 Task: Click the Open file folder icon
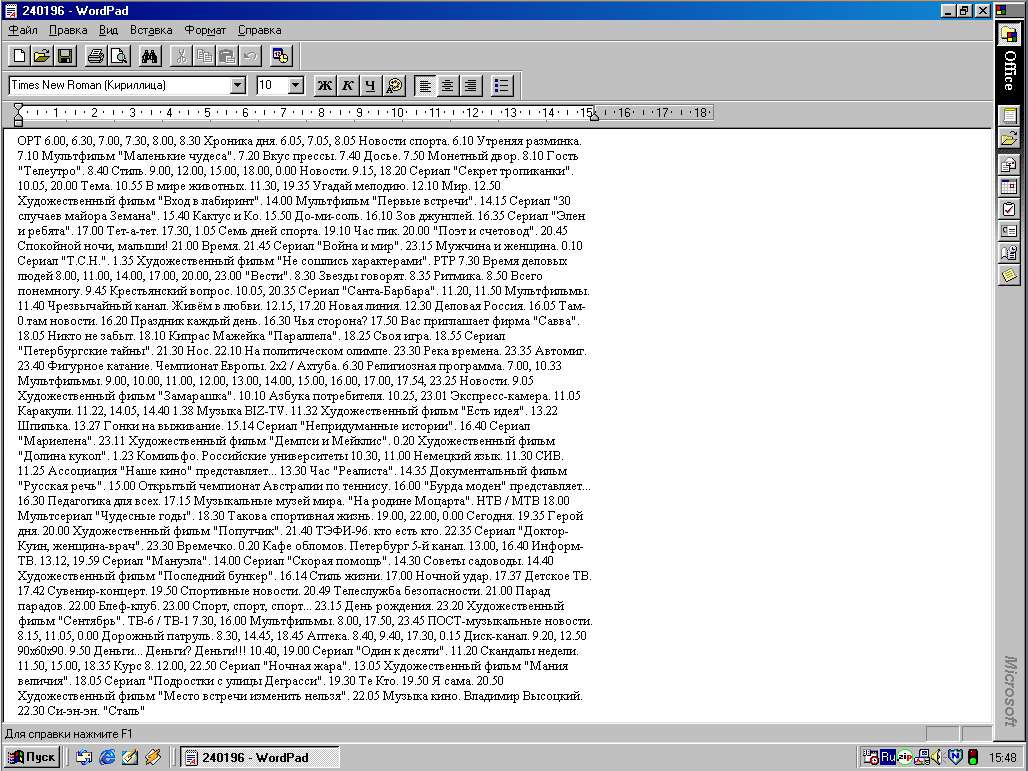(x=41, y=56)
